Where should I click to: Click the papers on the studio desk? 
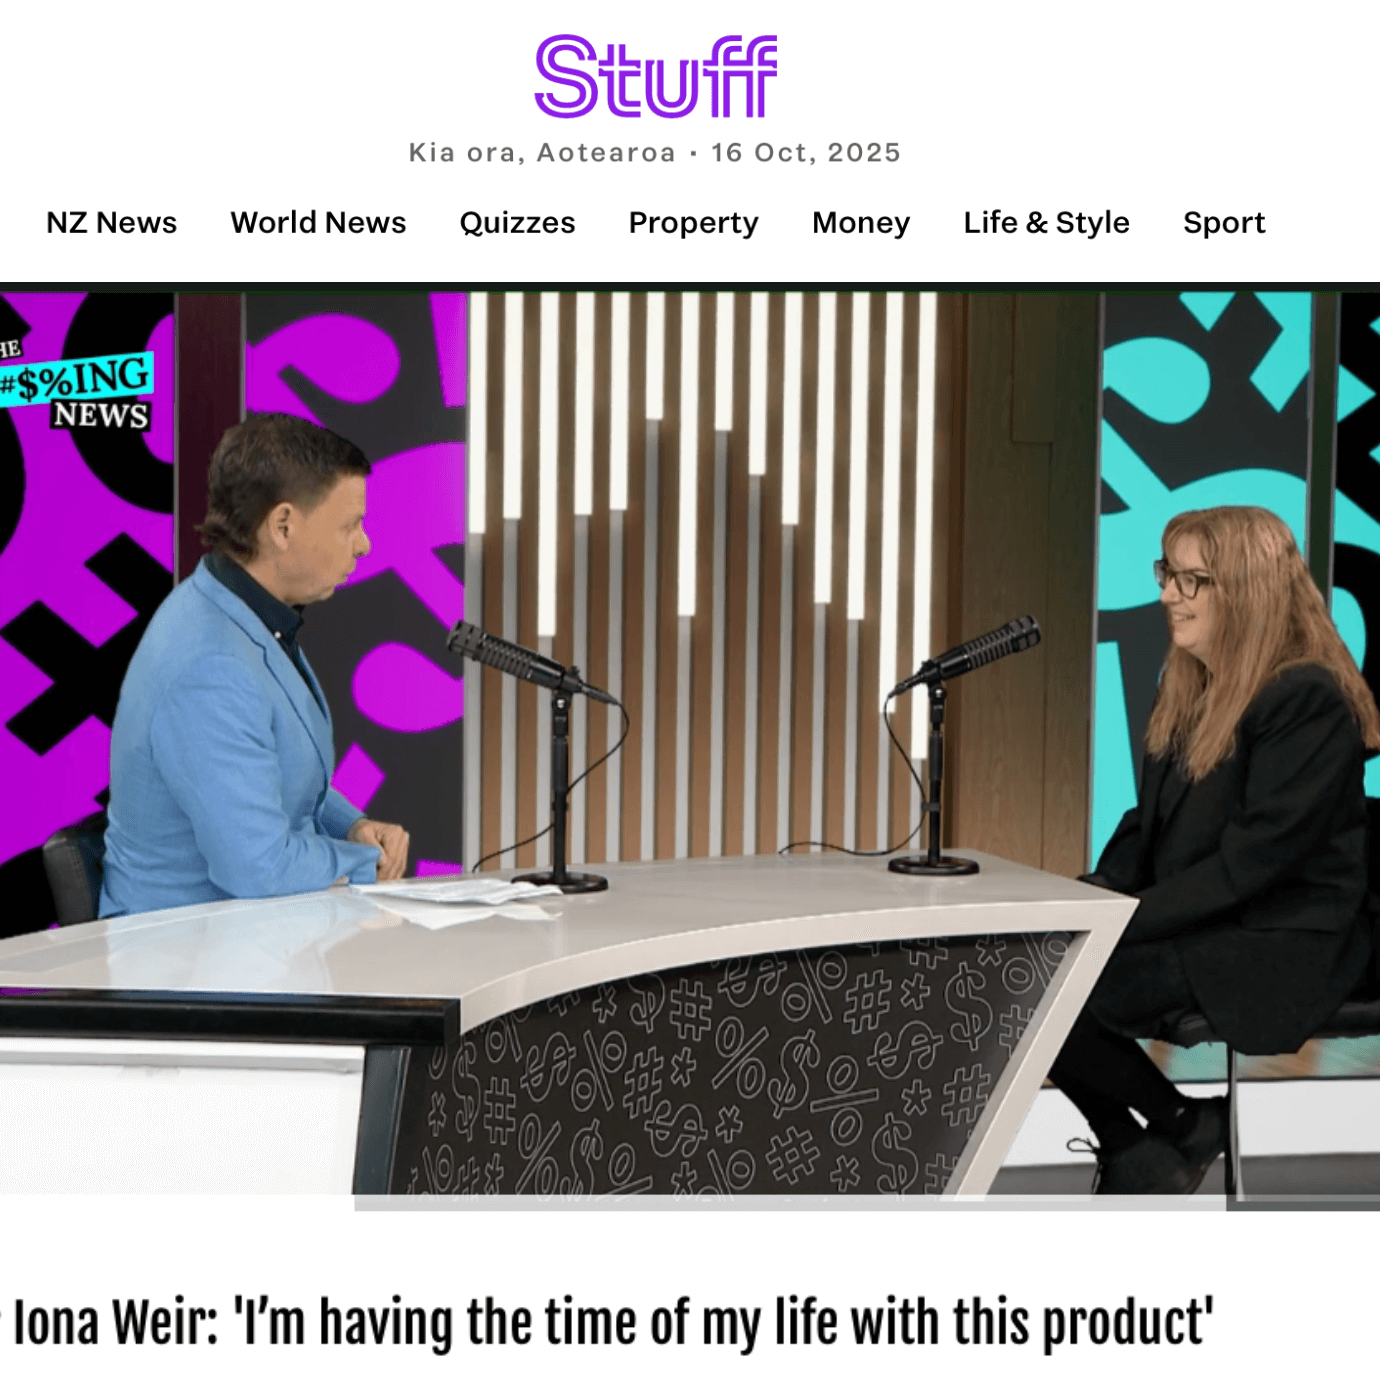click(455, 895)
